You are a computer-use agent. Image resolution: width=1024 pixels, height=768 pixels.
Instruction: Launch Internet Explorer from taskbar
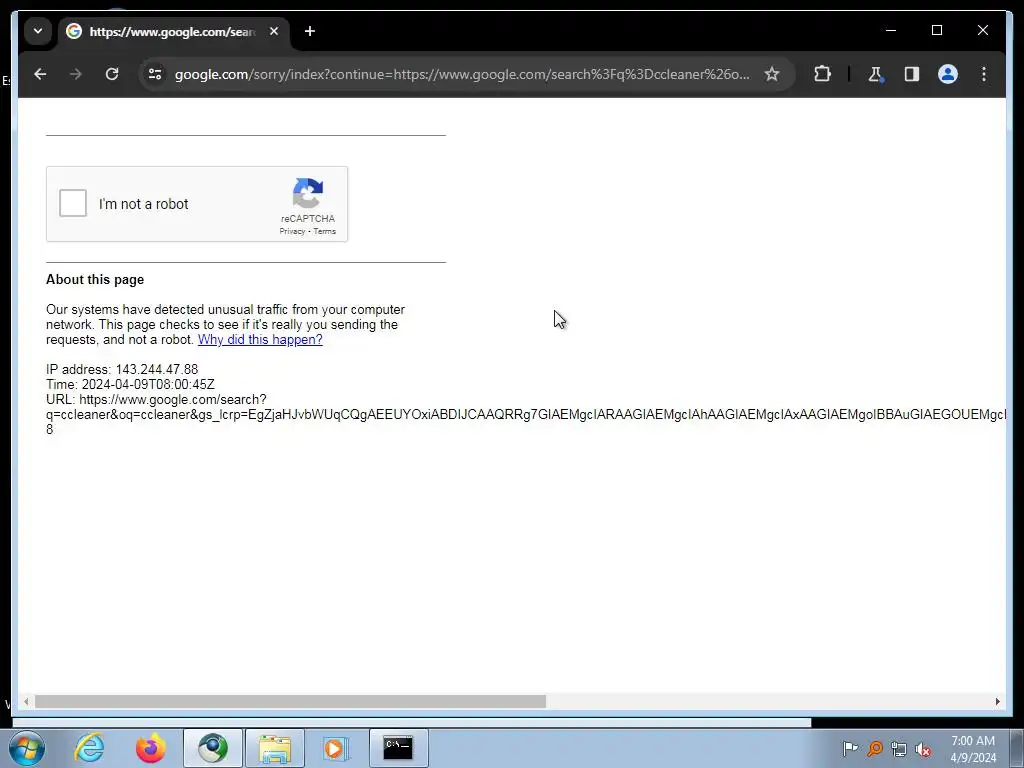(89, 748)
